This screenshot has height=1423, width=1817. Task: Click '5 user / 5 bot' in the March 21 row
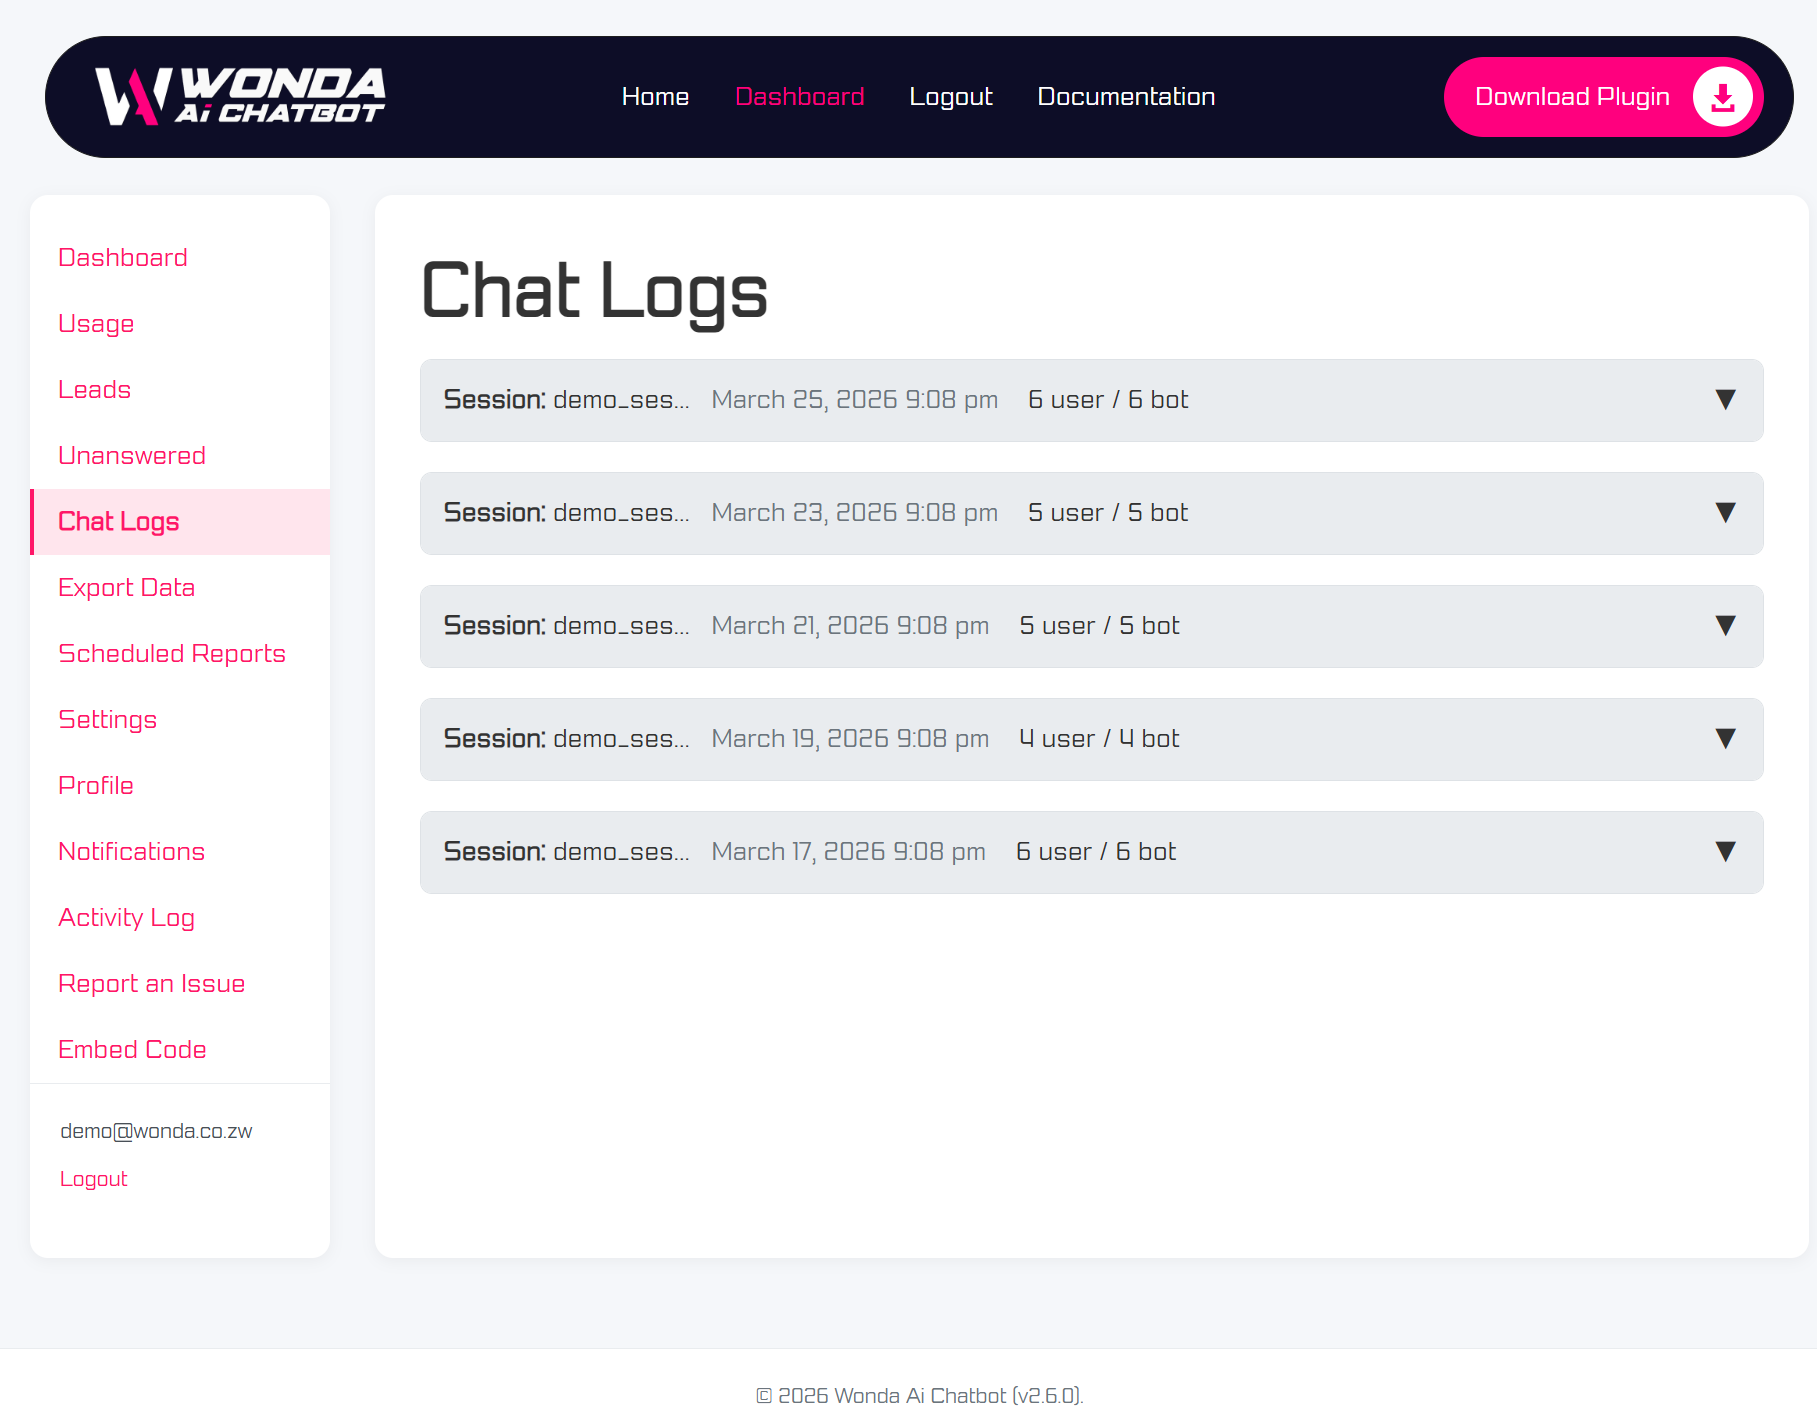tap(1099, 626)
